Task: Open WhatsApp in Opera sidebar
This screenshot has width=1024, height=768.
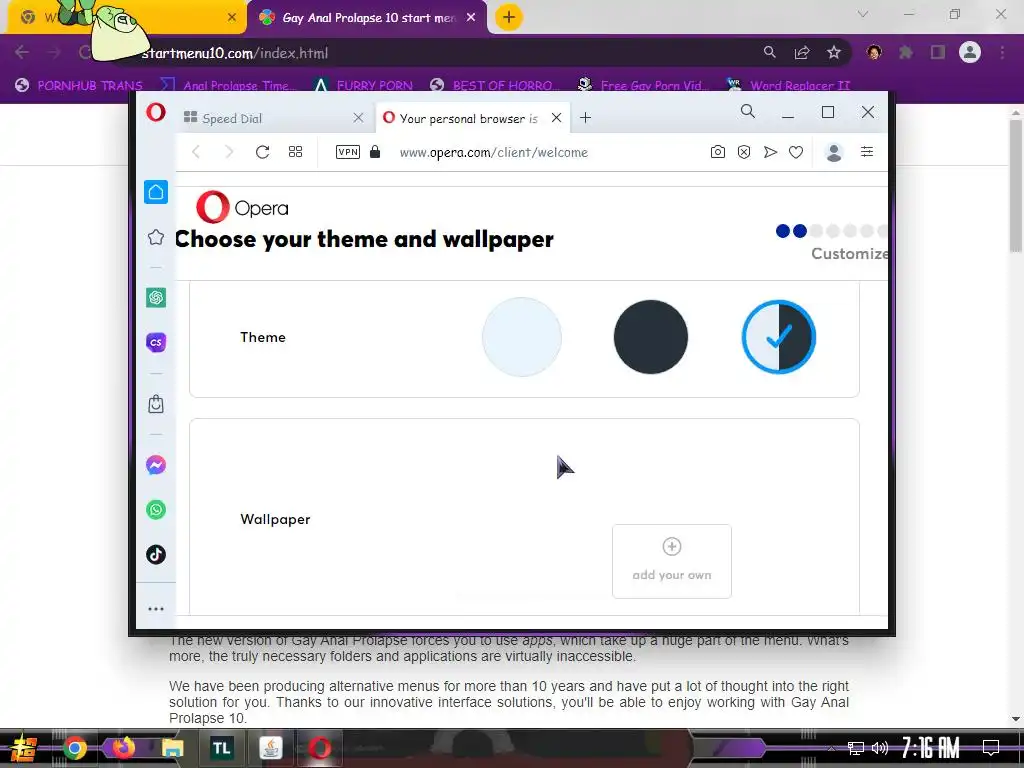Action: [155, 509]
